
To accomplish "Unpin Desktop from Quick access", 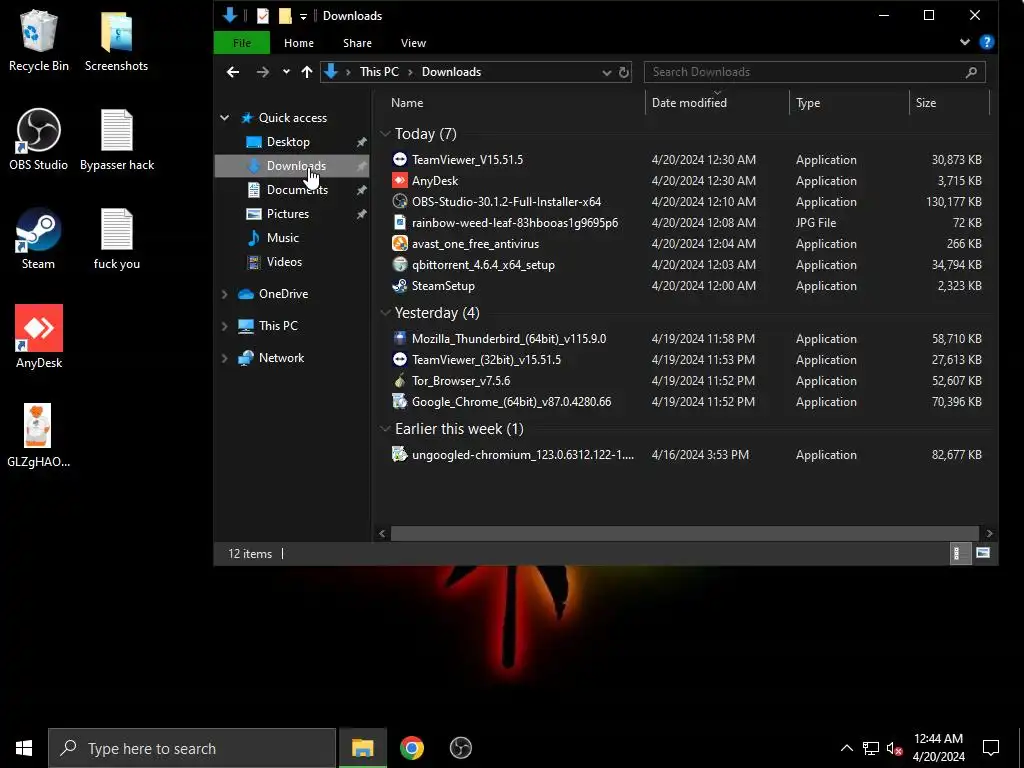I will pyautogui.click(x=361, y=142).
